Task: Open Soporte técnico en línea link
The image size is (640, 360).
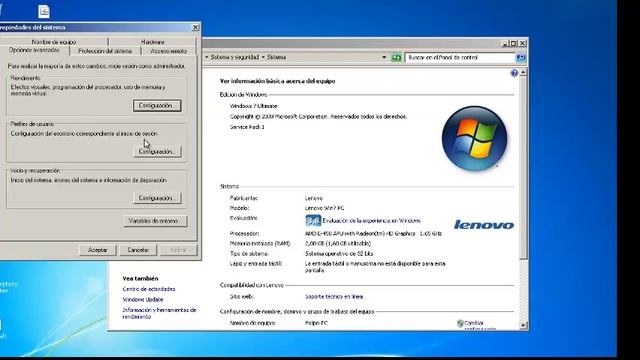Action: pos(334,296)
